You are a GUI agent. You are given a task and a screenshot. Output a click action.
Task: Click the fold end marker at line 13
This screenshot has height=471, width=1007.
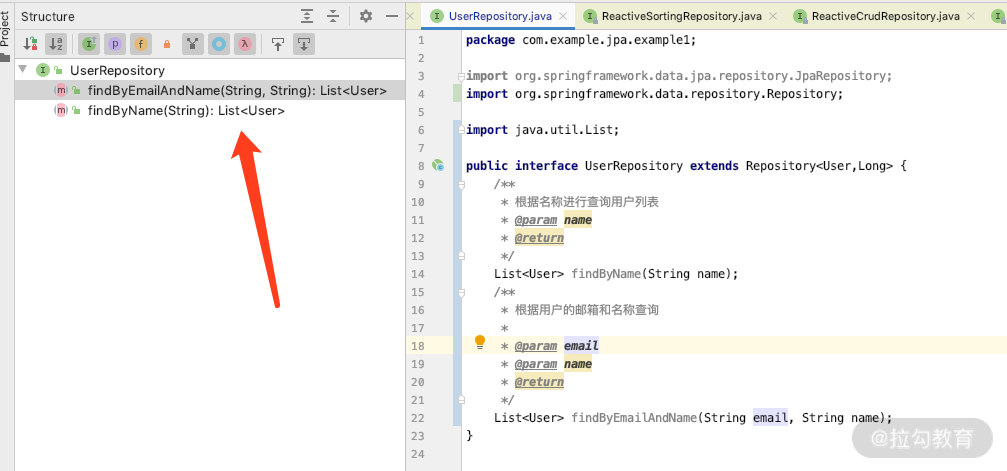point(461,256)
